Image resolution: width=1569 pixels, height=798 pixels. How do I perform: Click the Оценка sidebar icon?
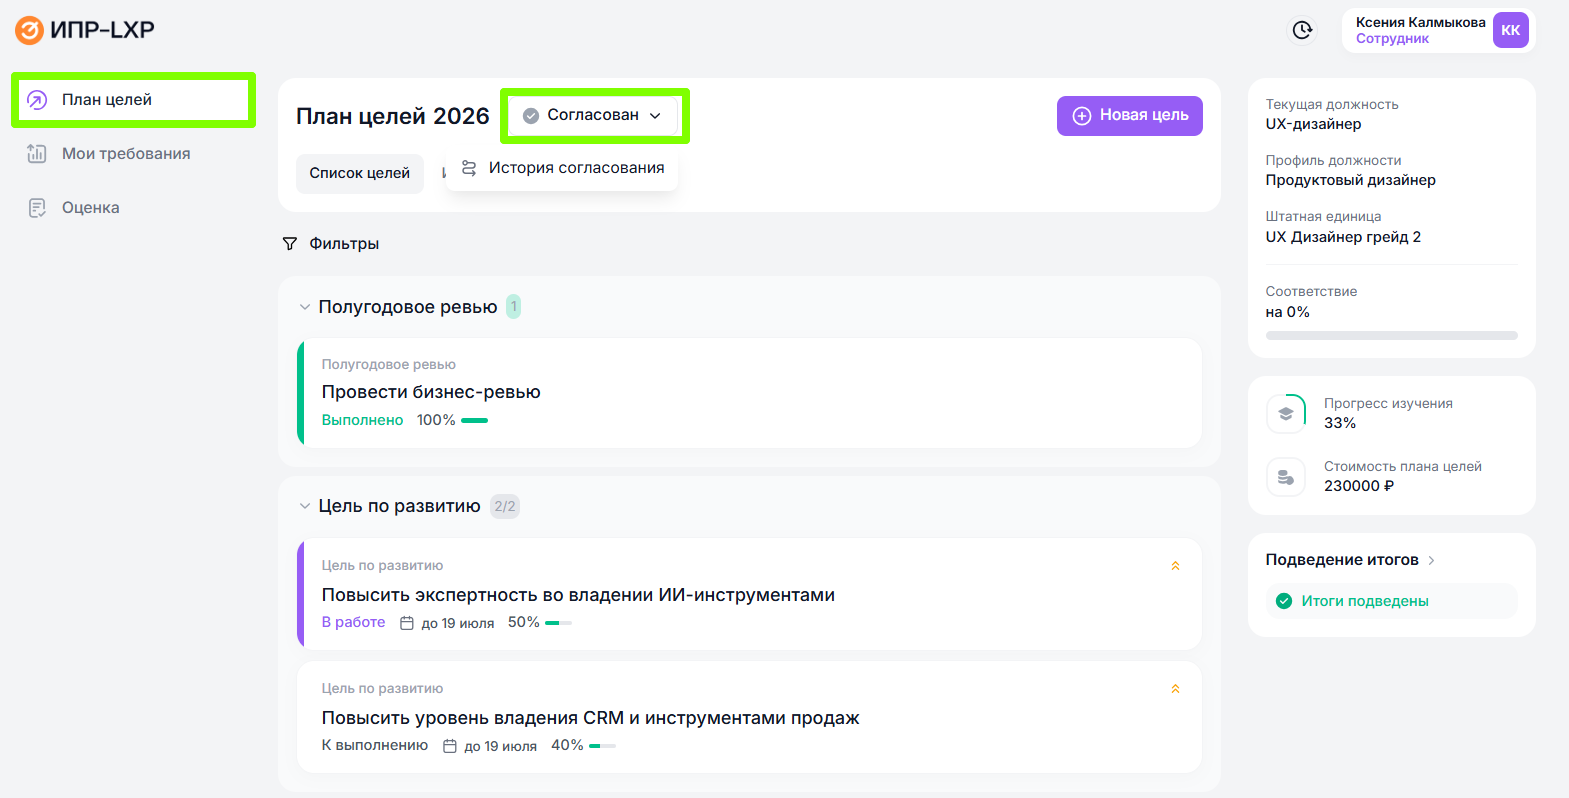click(37, 208)
